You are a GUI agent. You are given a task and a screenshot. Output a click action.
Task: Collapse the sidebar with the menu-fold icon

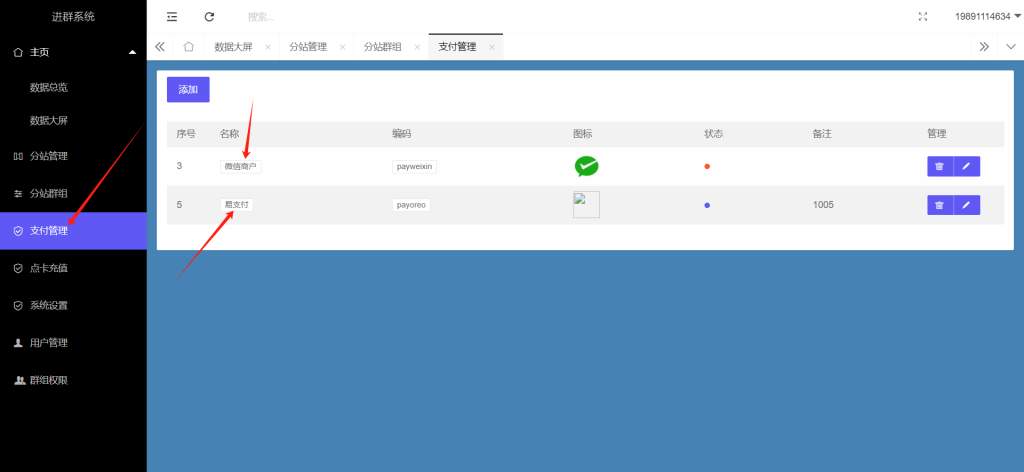coord(172,17)
